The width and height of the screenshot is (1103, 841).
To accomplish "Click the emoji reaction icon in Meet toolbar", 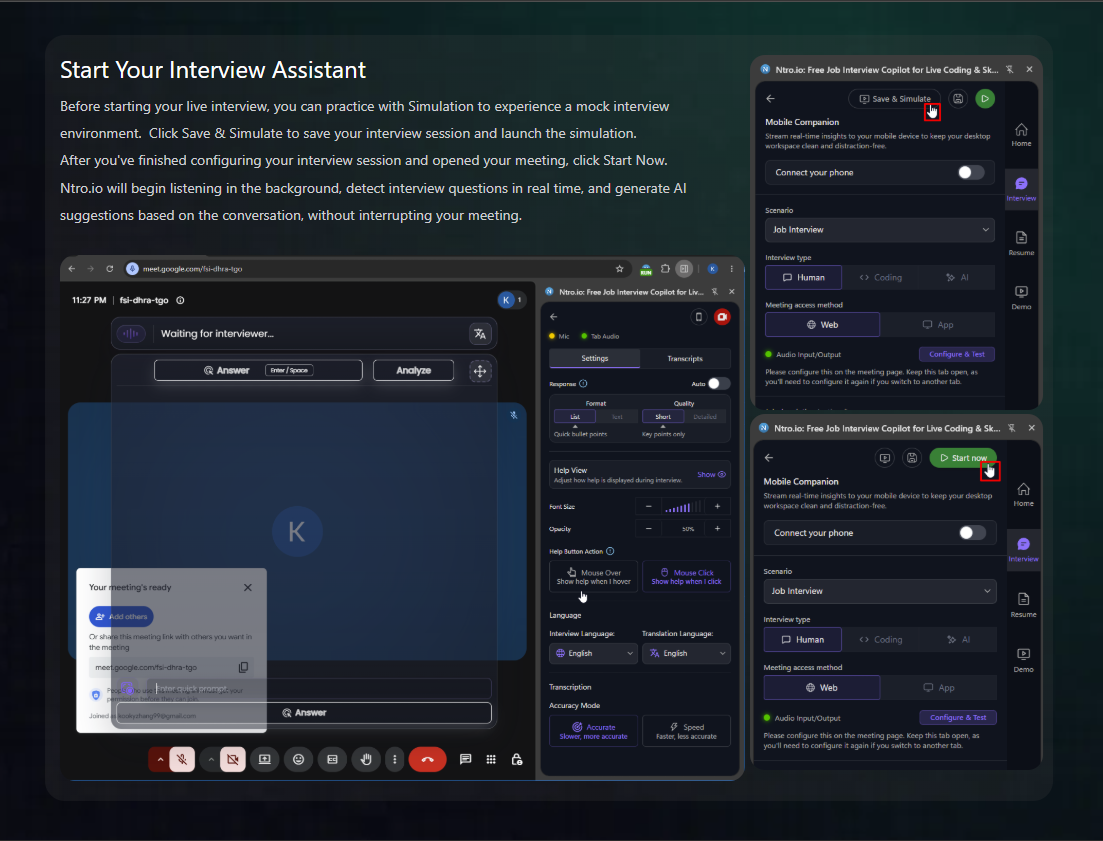I will [x=298, y=759].
